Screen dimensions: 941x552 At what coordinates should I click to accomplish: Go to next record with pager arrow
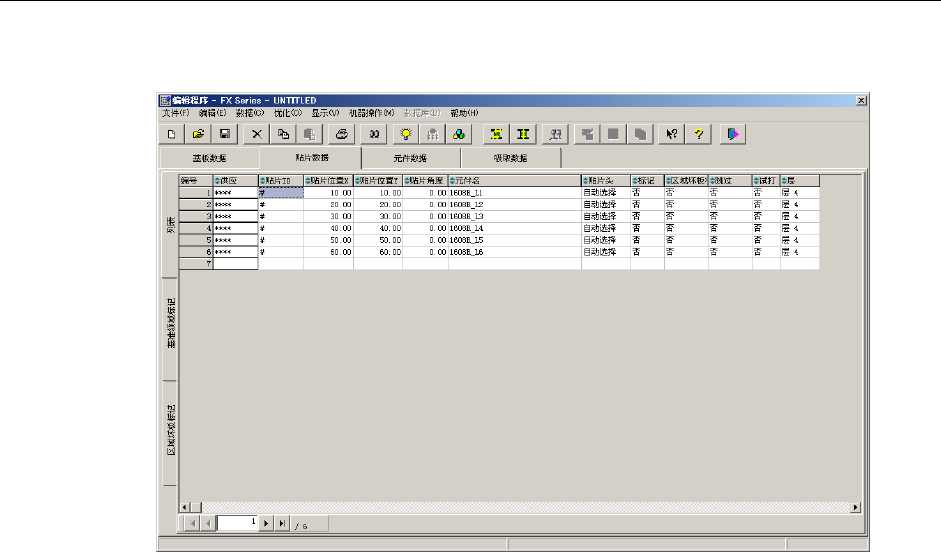[267, 523]
